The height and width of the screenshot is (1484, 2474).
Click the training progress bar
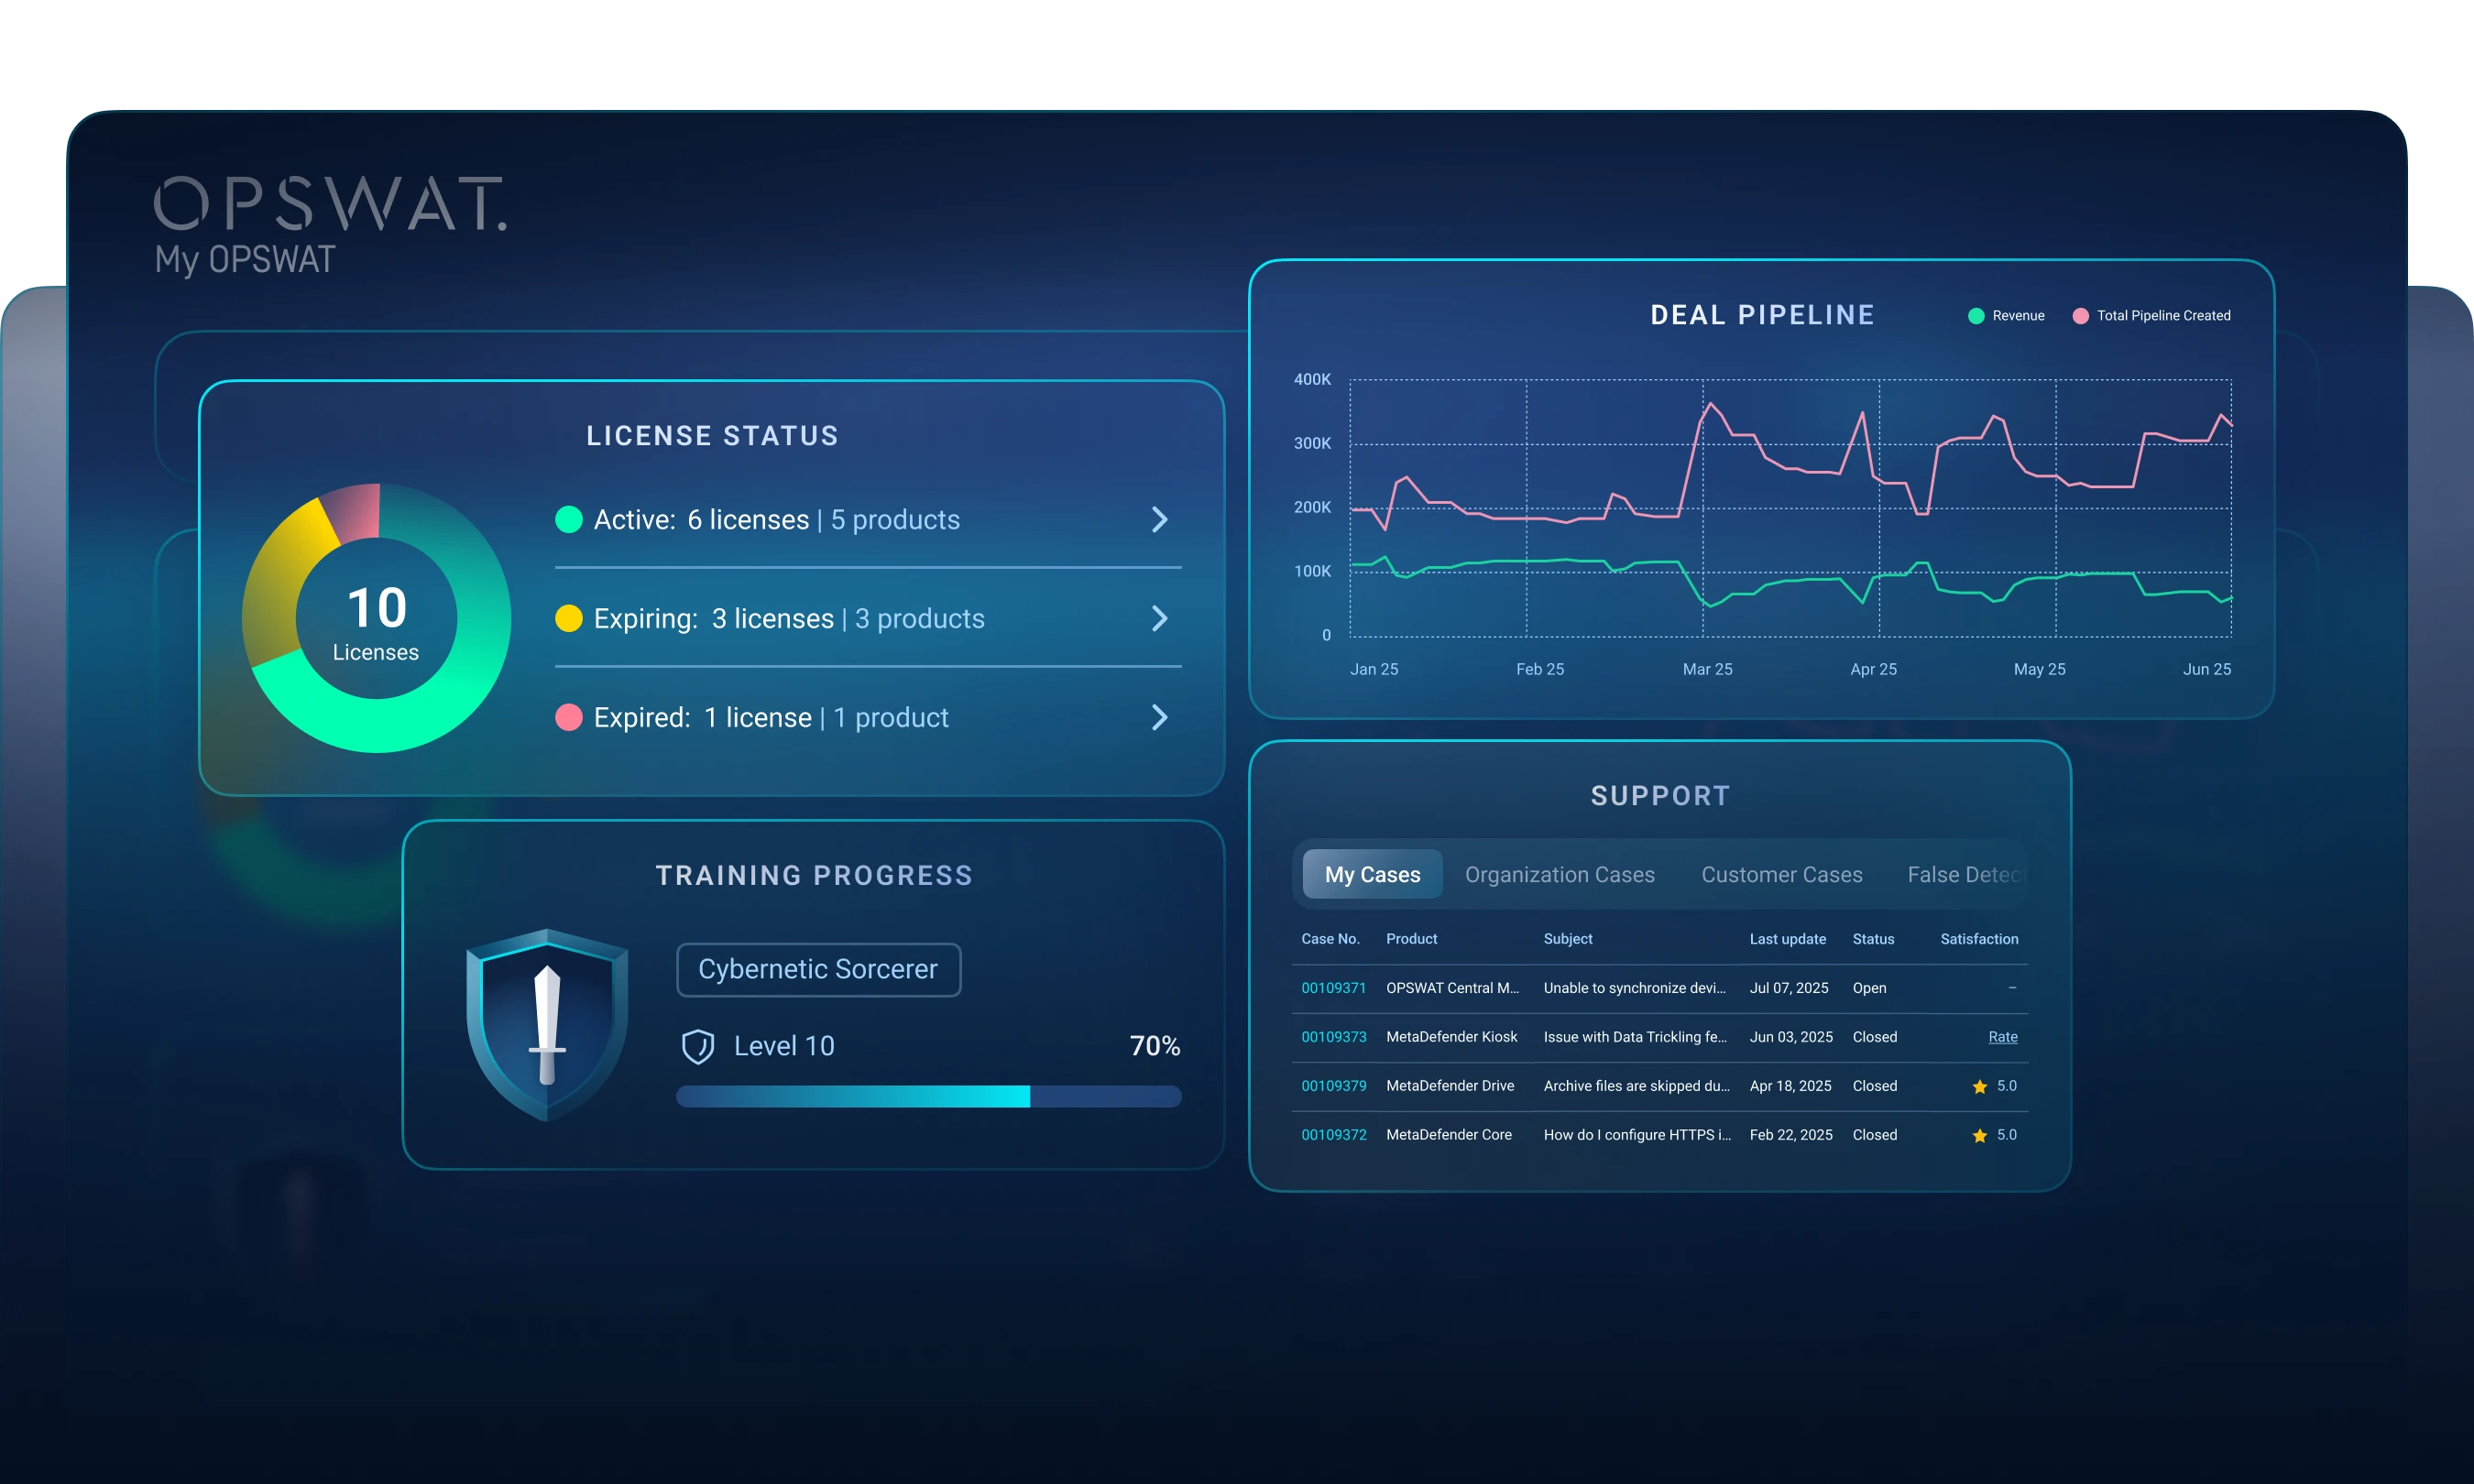(928, 1097)
